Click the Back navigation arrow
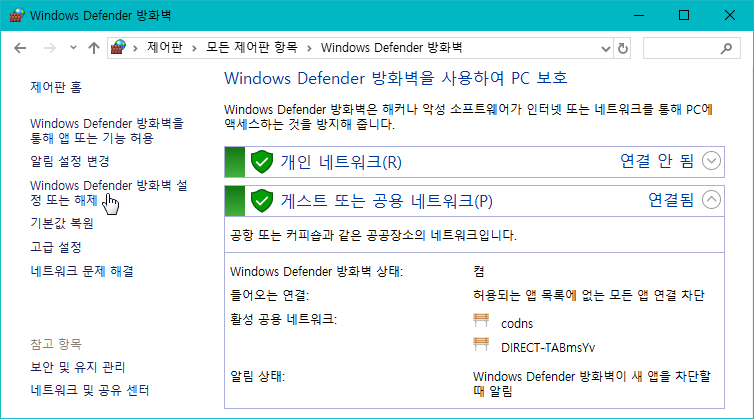This screenshot has width=754, height=419. [20, 48]
